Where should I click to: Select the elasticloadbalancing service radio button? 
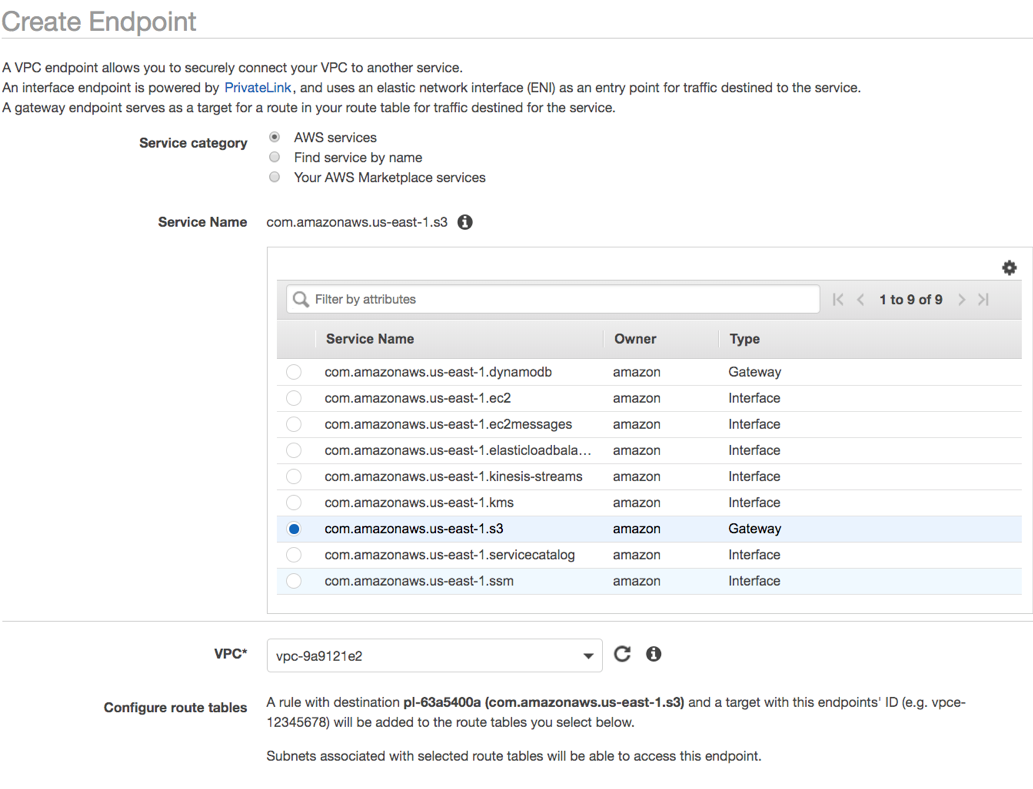point(294,450)
